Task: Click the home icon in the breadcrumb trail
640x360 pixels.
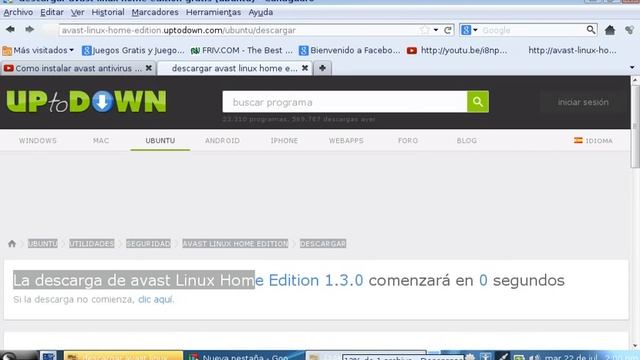Action: coord(12,244)
